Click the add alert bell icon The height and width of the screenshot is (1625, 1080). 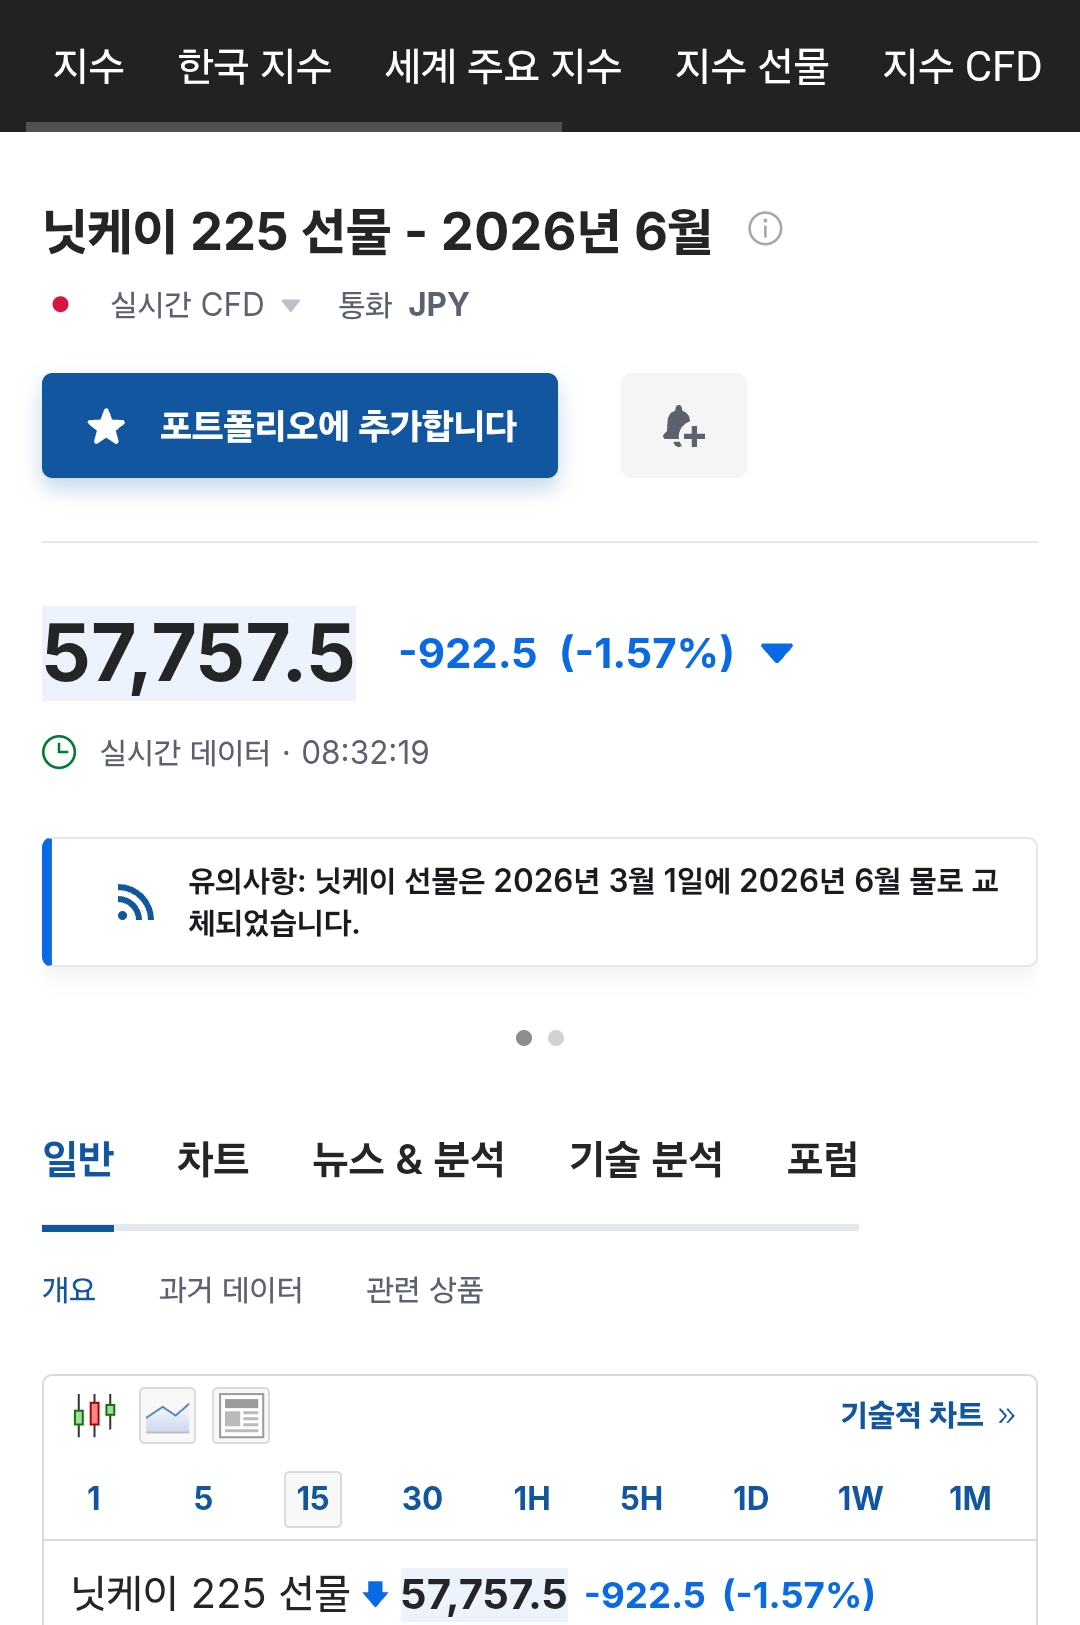point(684,426)
